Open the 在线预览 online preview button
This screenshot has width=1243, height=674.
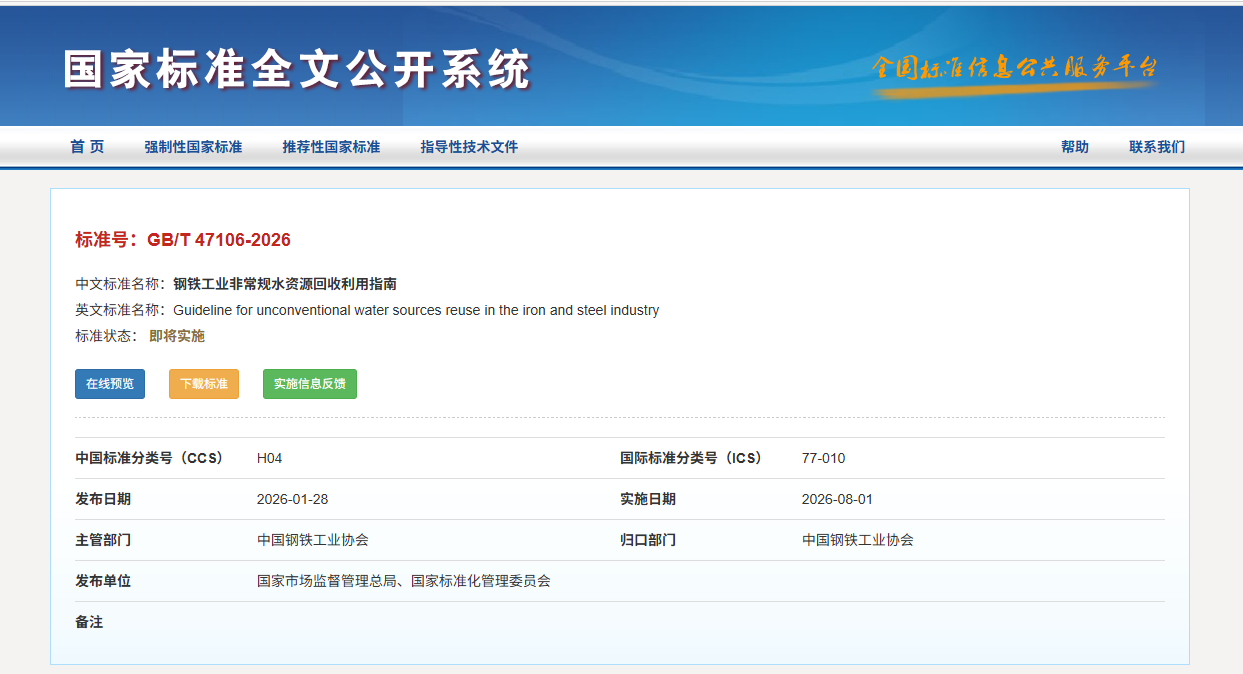point(109,384)
